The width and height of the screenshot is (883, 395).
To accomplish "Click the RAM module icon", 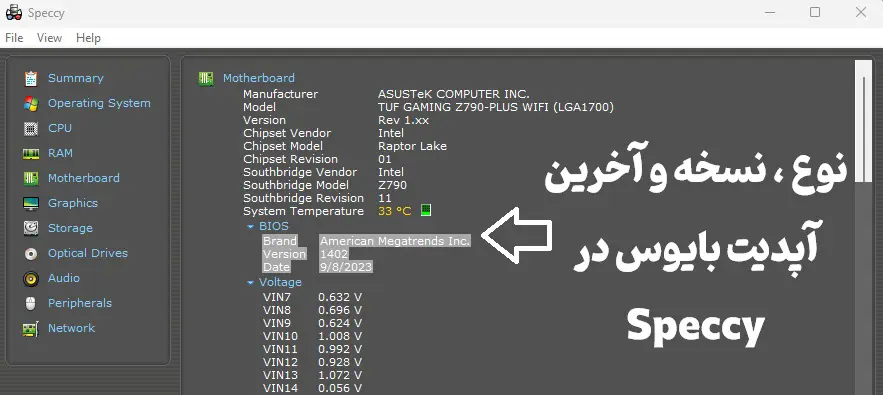I will tap(31, 153).
